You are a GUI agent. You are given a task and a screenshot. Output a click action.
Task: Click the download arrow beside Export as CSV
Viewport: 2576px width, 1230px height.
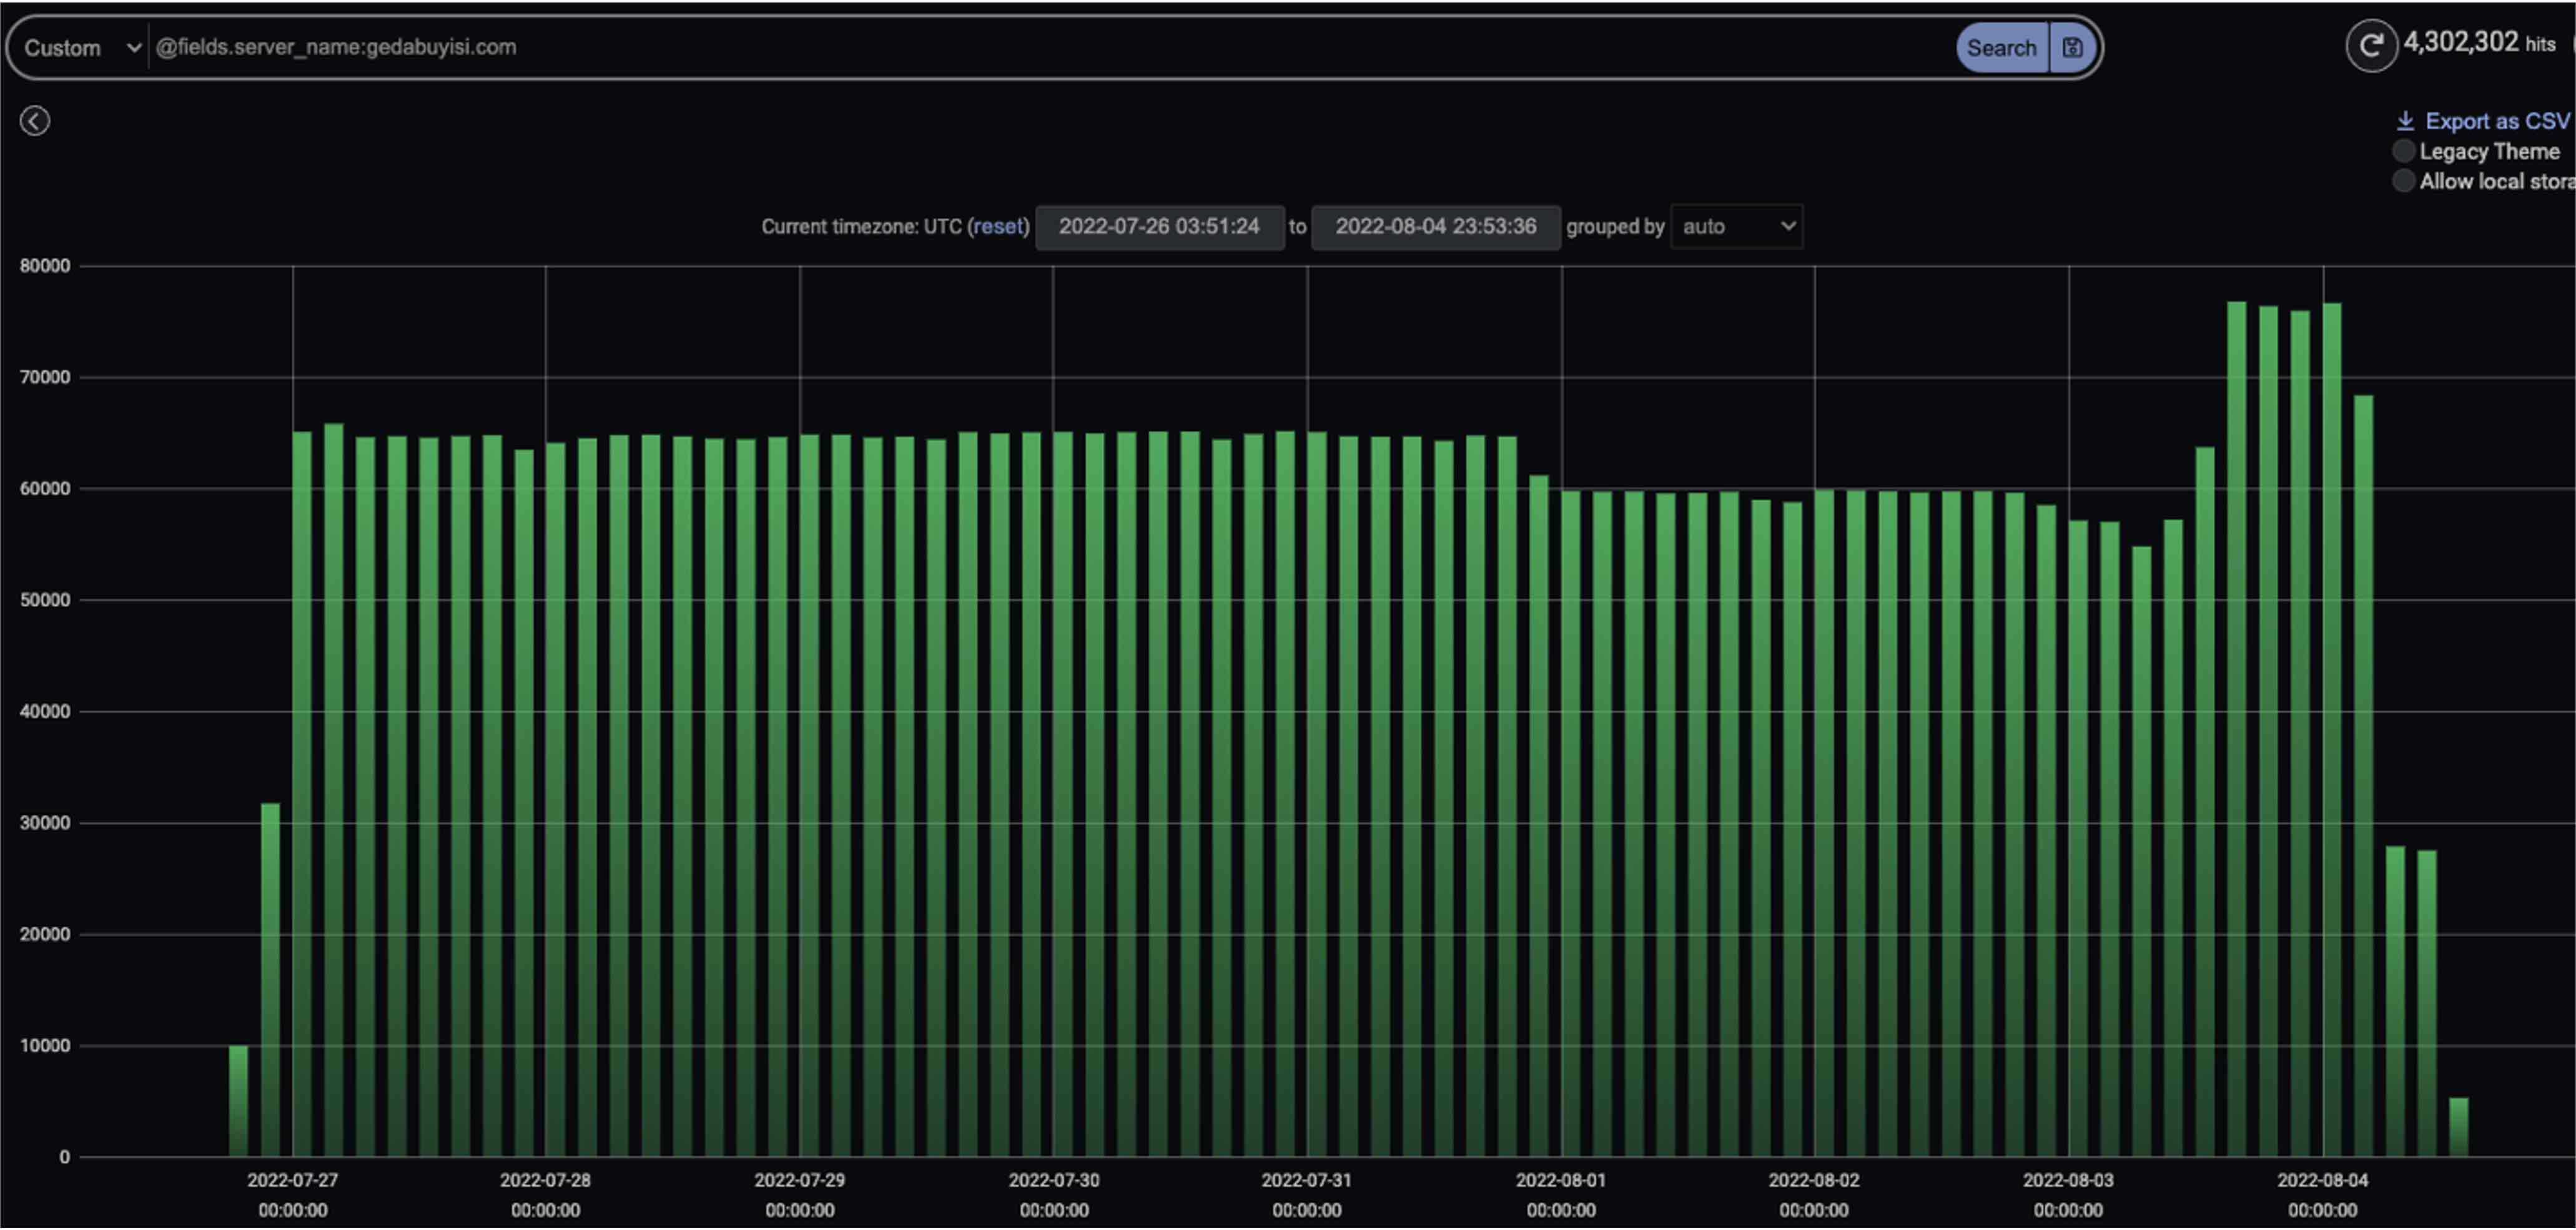[x=2405, y=121]
